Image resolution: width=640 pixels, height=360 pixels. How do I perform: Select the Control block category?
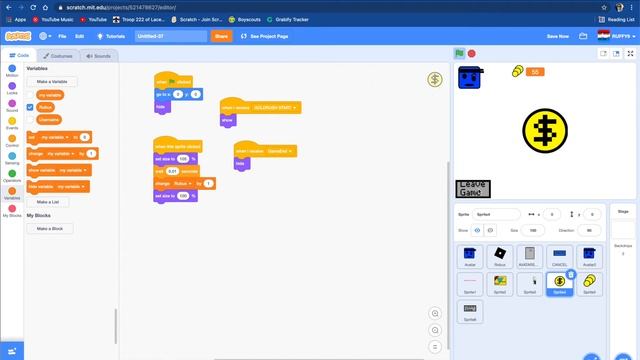pos(12,141)
